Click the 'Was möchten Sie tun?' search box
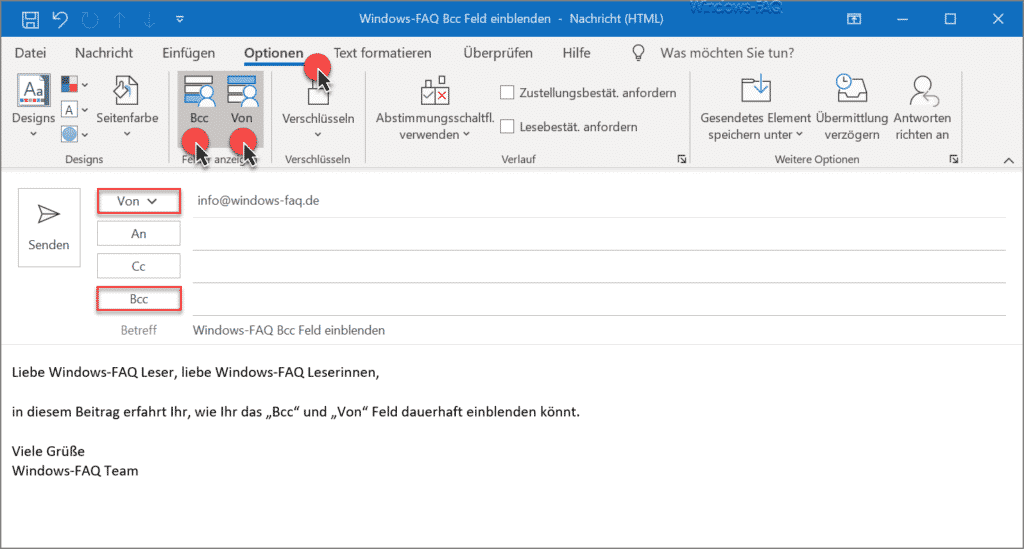 727,53
